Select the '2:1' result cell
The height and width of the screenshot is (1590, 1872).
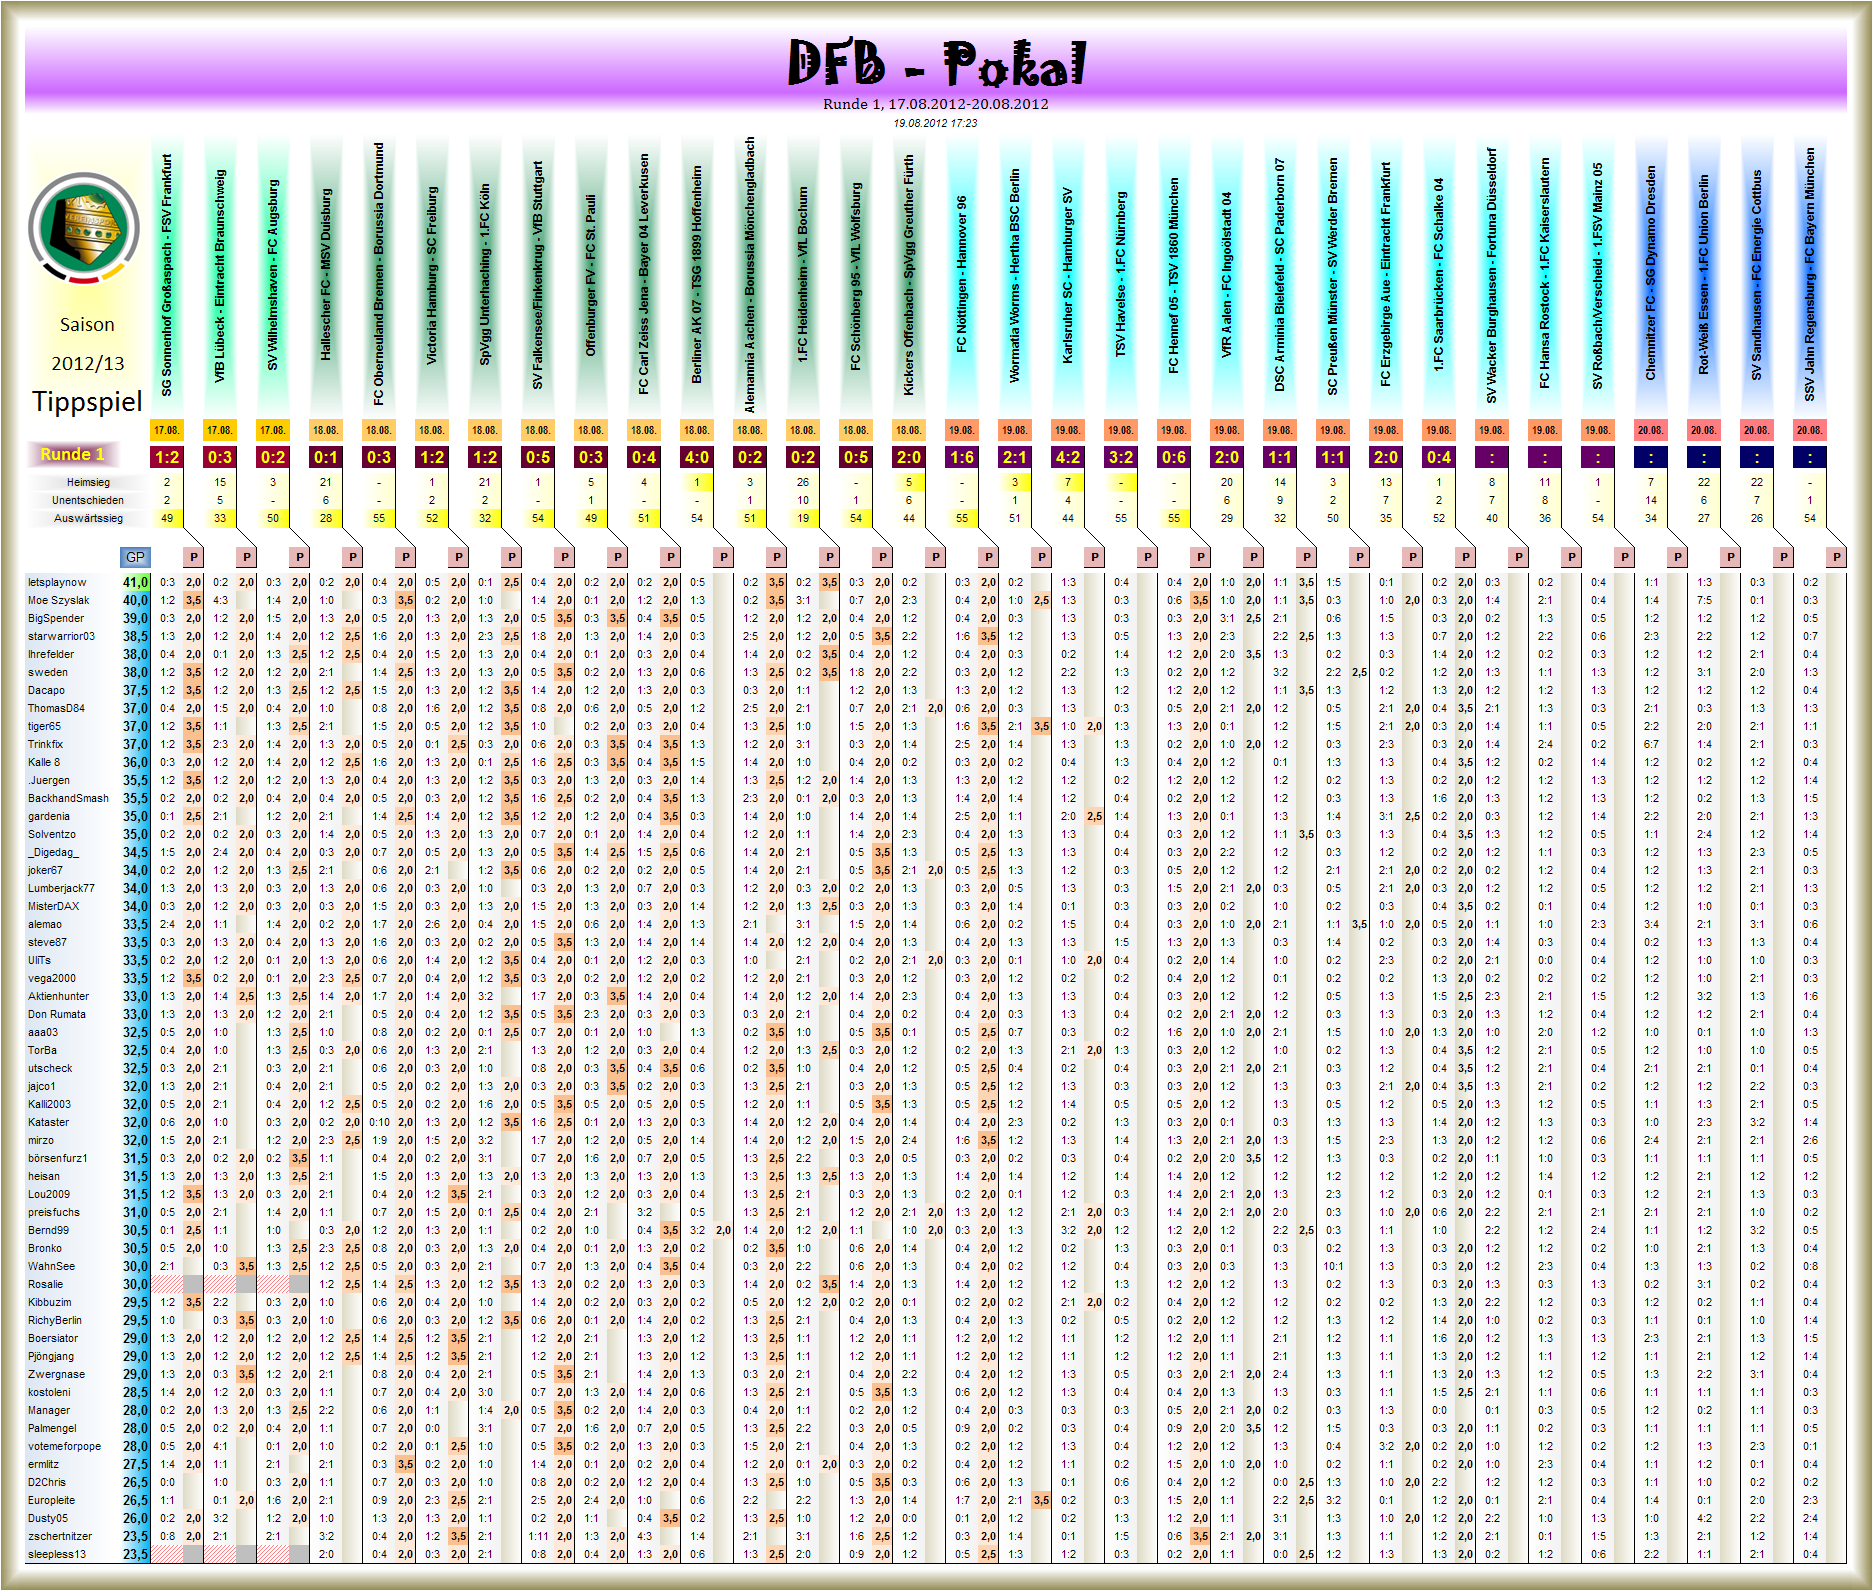pos(1014,457)
